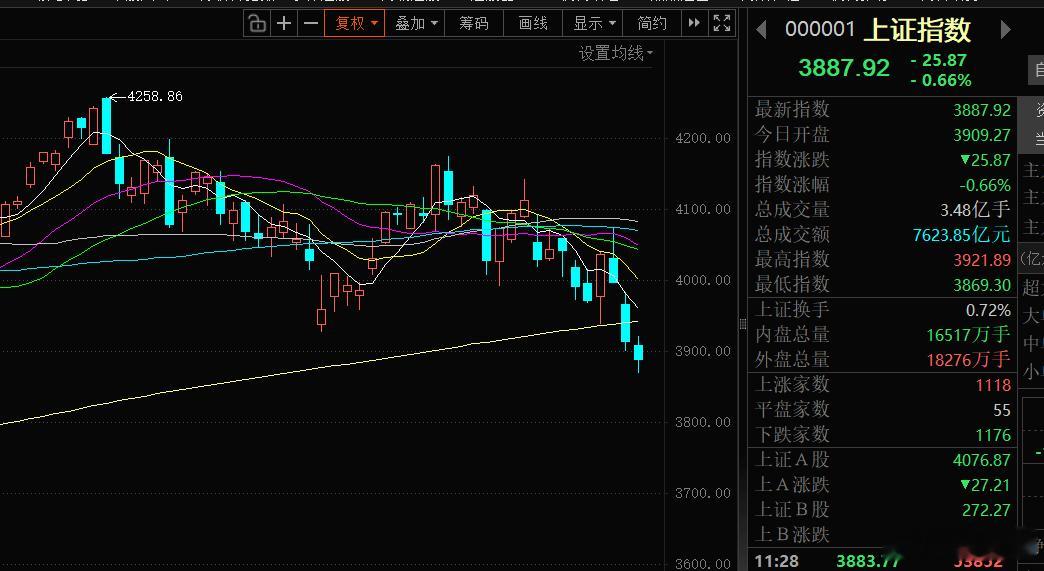Toggle fullscreen chart expand icon
Viewport: 1044px width, 571px height.
coord(722,24)
